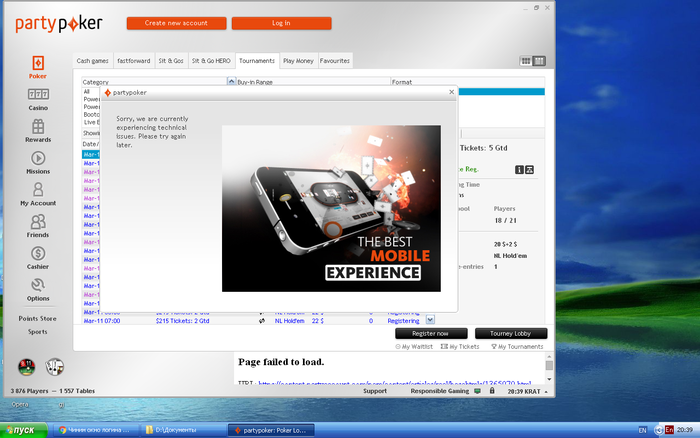This screenshot has width=700, height=438.
Task: Open the Sit & Go HERO tab
Action: [211, 61]
